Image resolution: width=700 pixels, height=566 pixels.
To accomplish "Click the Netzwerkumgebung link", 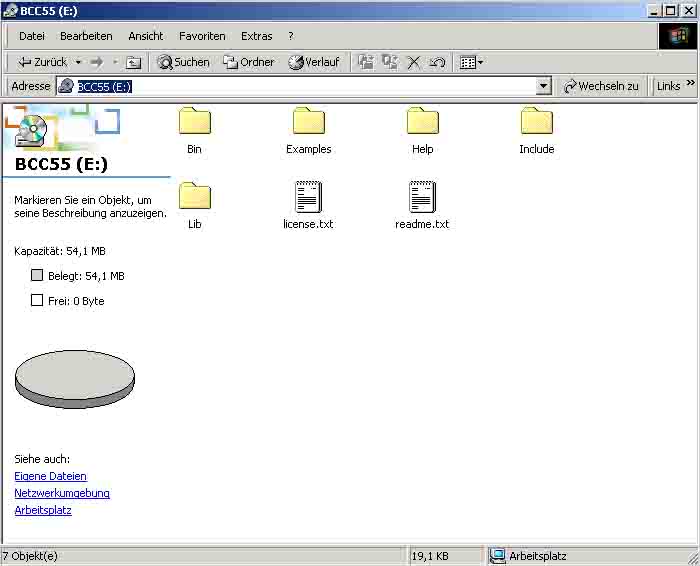I will (x=62, y=493).
